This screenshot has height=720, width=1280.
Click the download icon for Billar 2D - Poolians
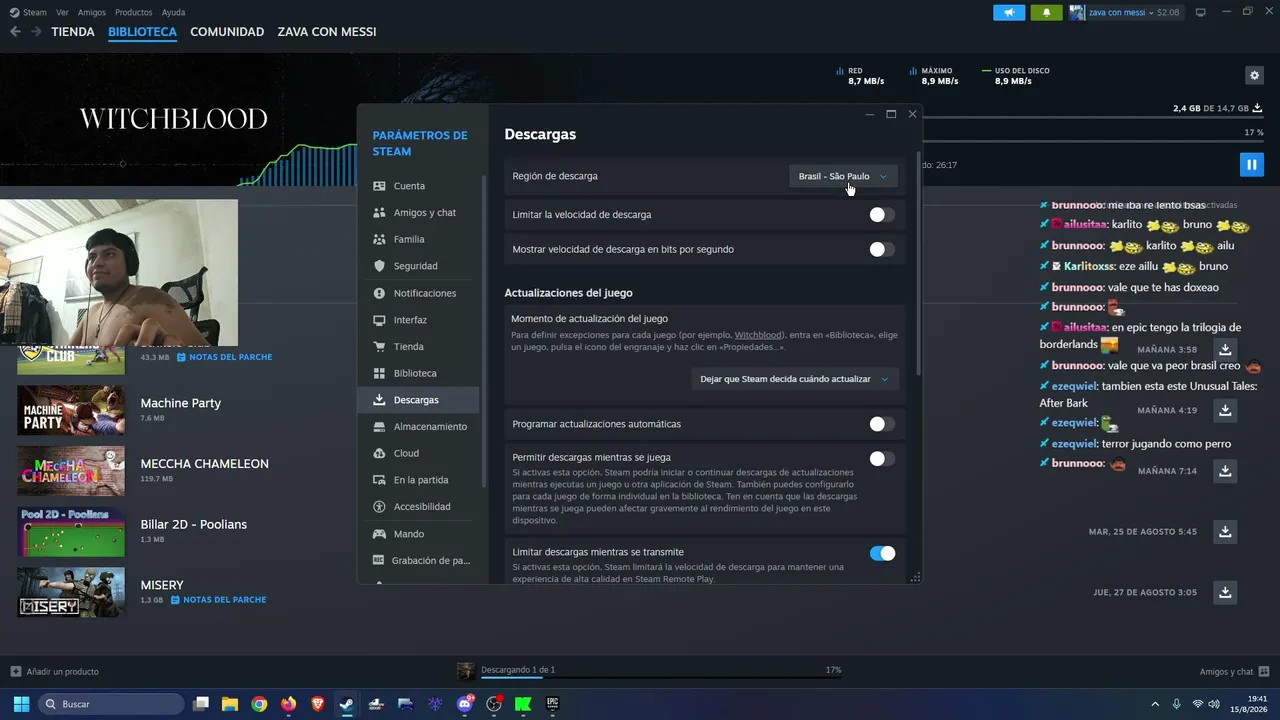point(1225,532)
